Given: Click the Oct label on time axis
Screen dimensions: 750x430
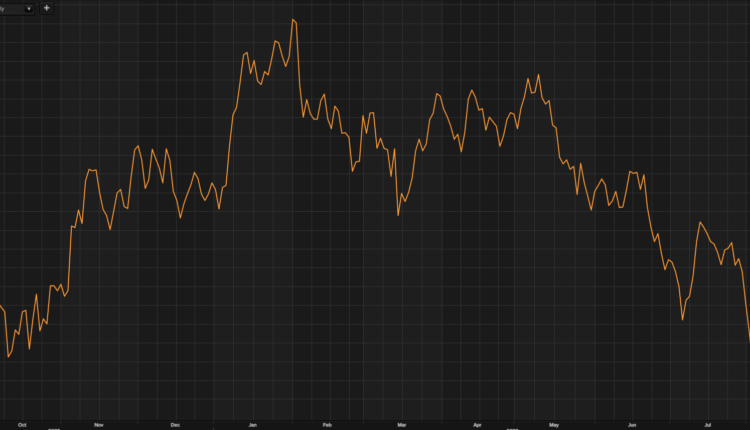Looking at the screenshot, I should [x=22, y=424].
